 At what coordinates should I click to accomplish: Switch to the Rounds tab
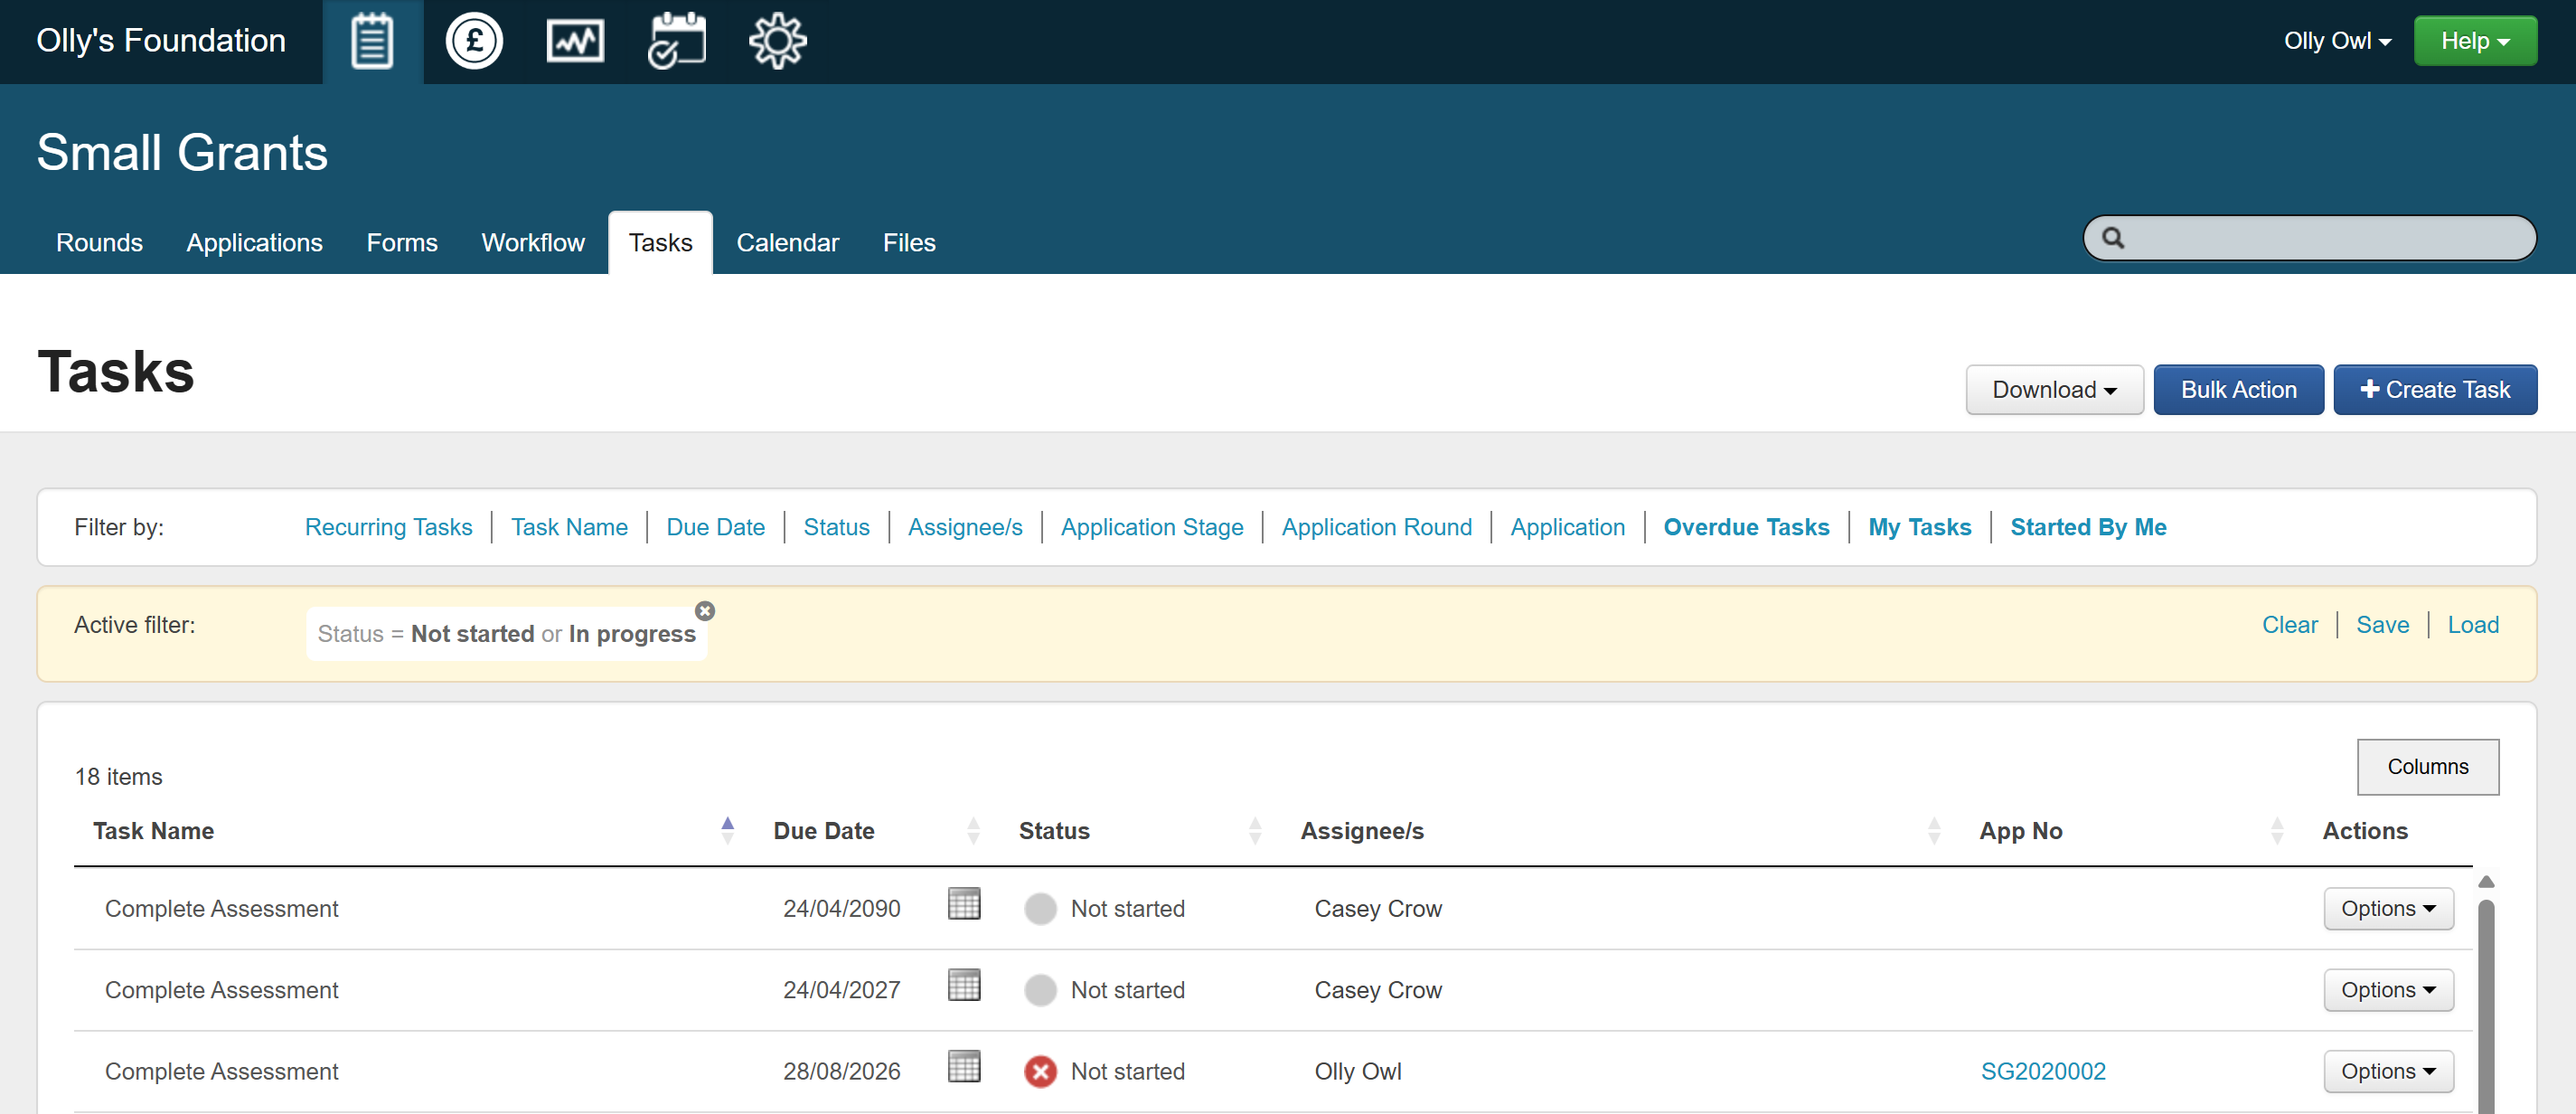click(99, 243)
